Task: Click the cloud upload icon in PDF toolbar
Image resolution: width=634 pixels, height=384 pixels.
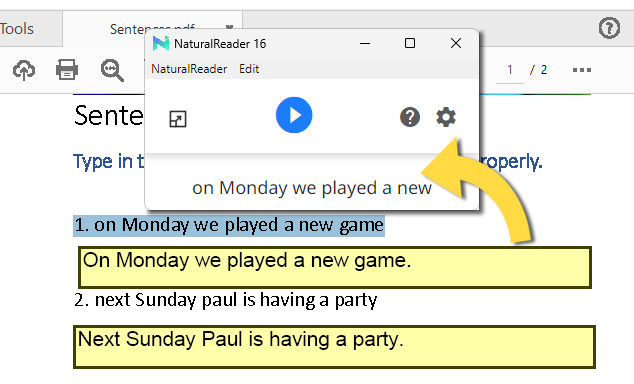Action: coord(24,70)
